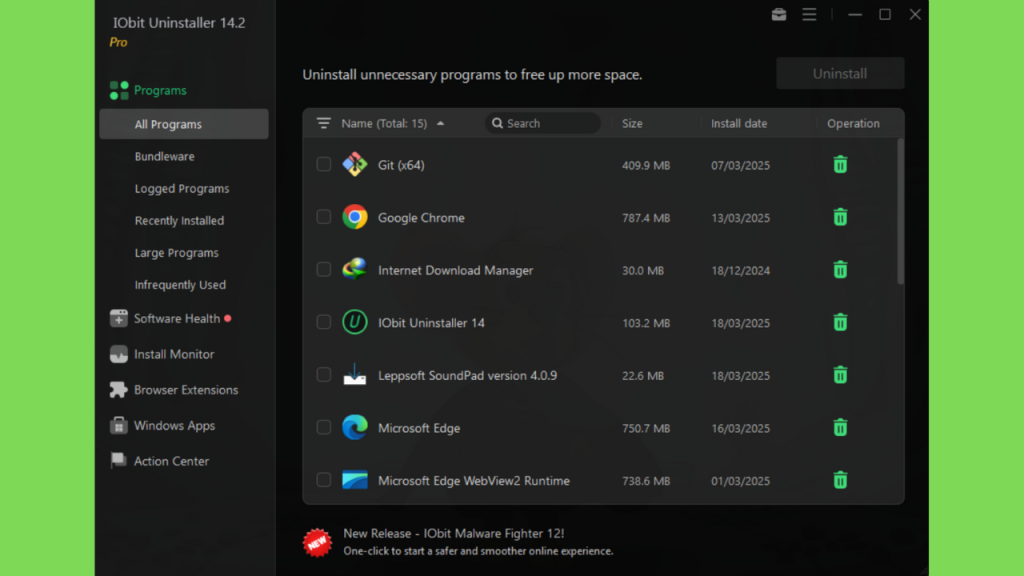Viewport: 1024px width, 576px height.
Task: Click the 787.4 MB size value
Action: [x=646, y=218]
